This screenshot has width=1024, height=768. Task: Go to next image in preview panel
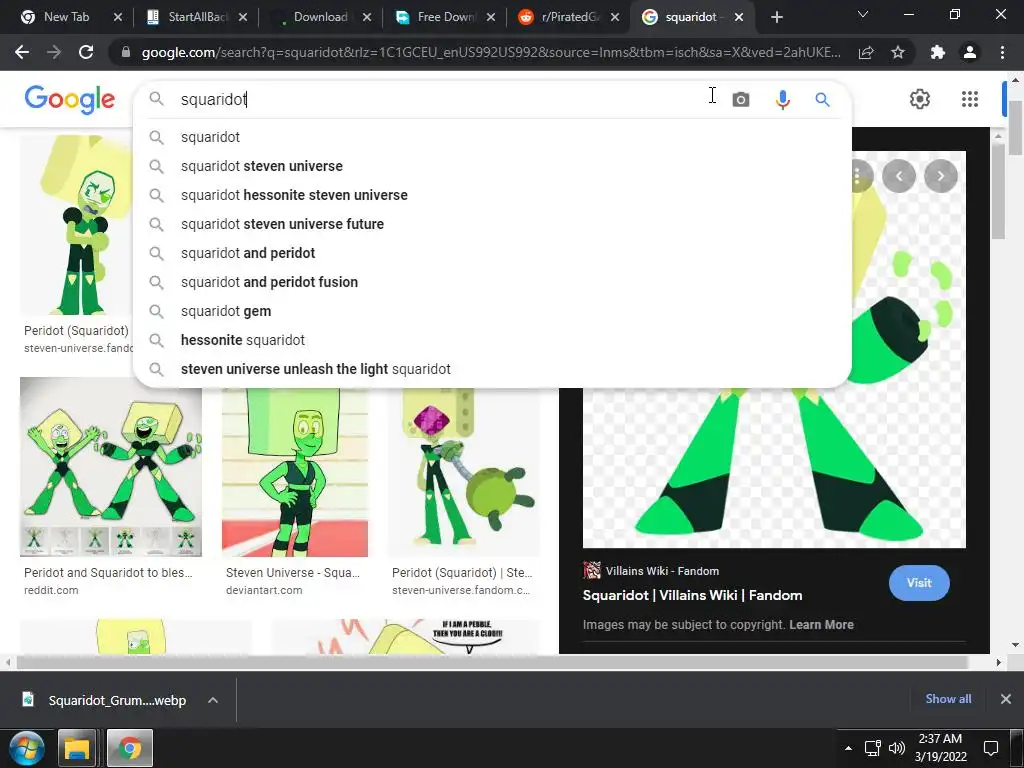940,176
